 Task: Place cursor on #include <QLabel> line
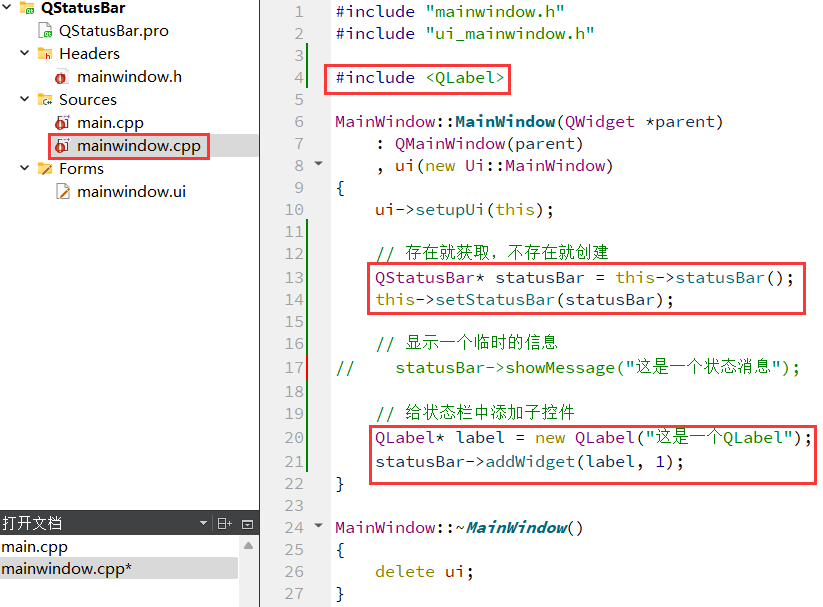[x=419, y=78]
